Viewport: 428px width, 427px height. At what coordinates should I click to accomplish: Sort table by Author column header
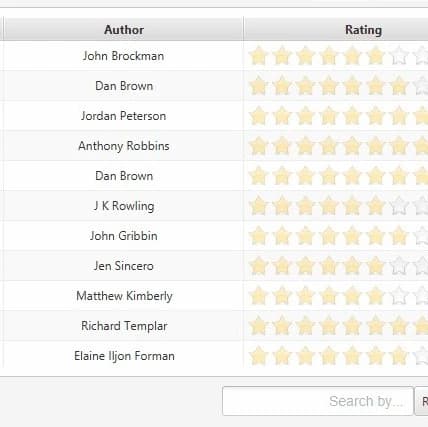tap(124, 30)
